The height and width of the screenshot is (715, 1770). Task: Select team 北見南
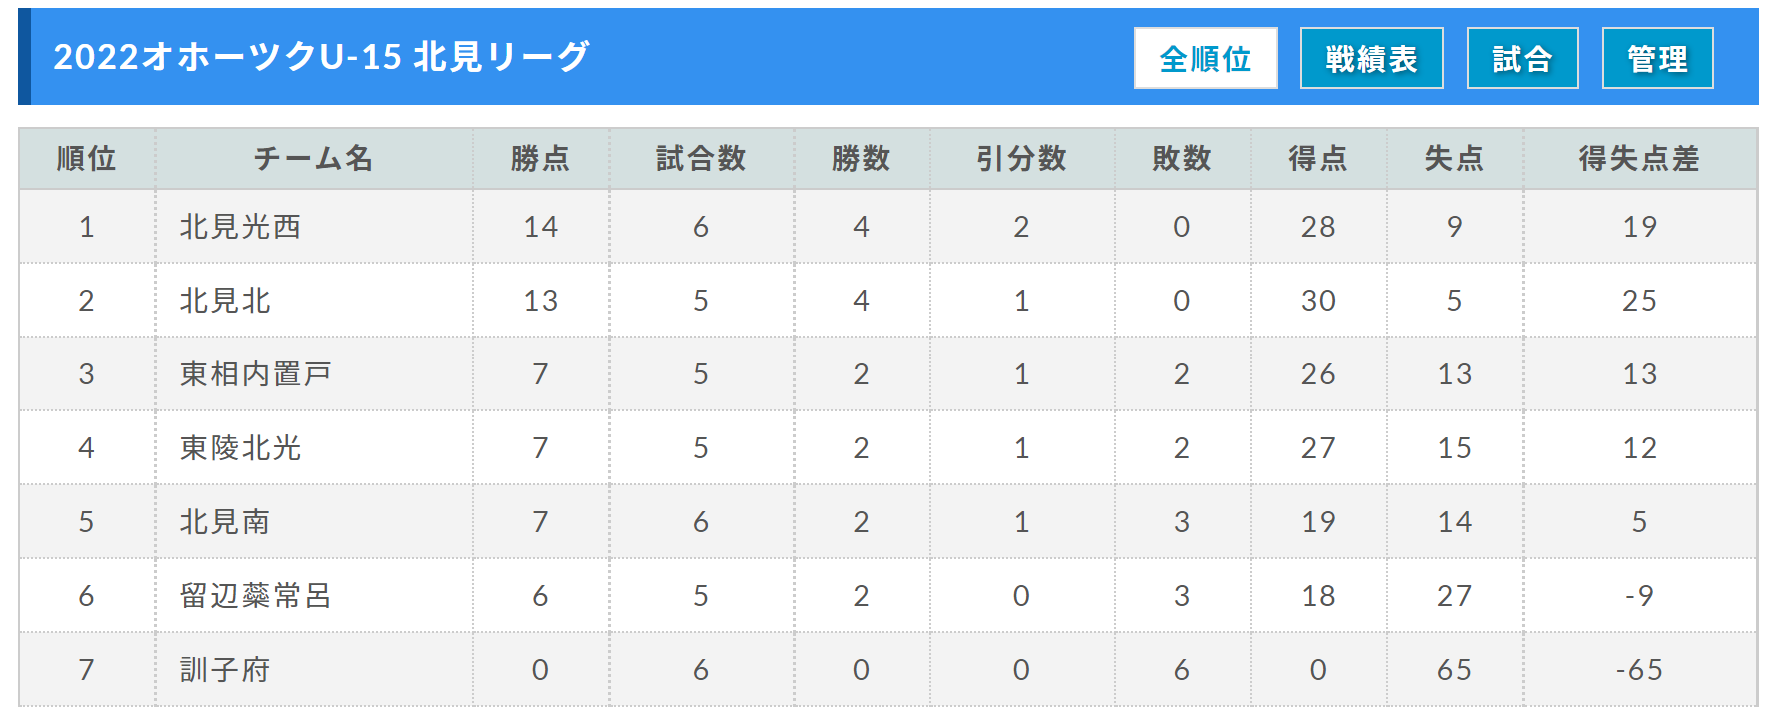225,522
